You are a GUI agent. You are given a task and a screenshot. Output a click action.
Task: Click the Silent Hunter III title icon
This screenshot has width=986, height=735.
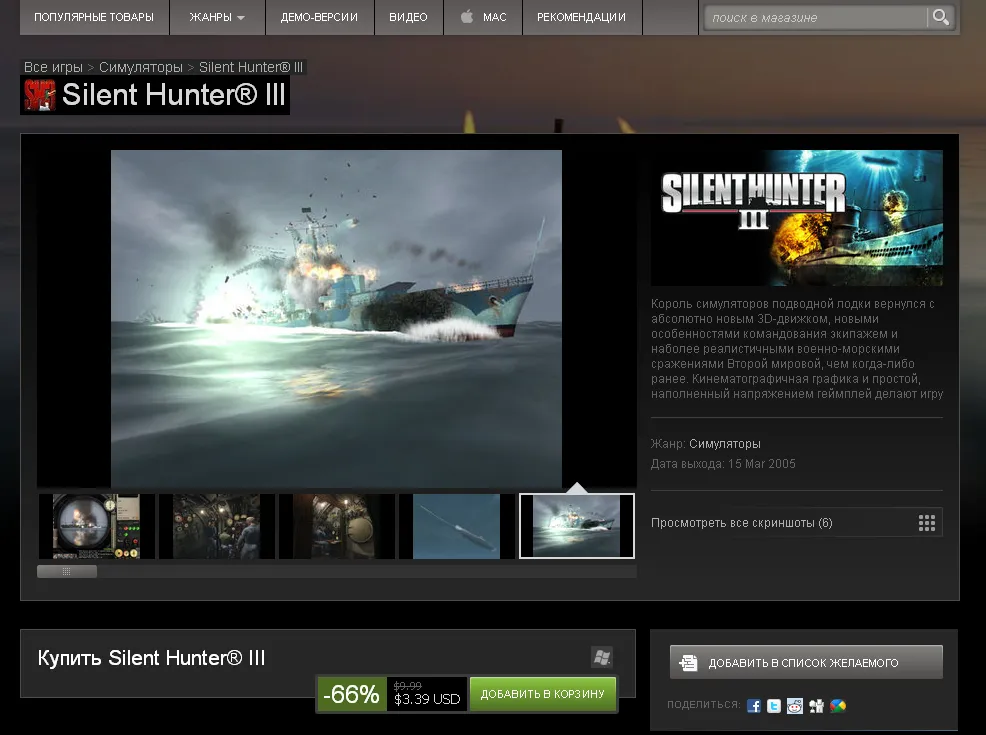[40, 95]
